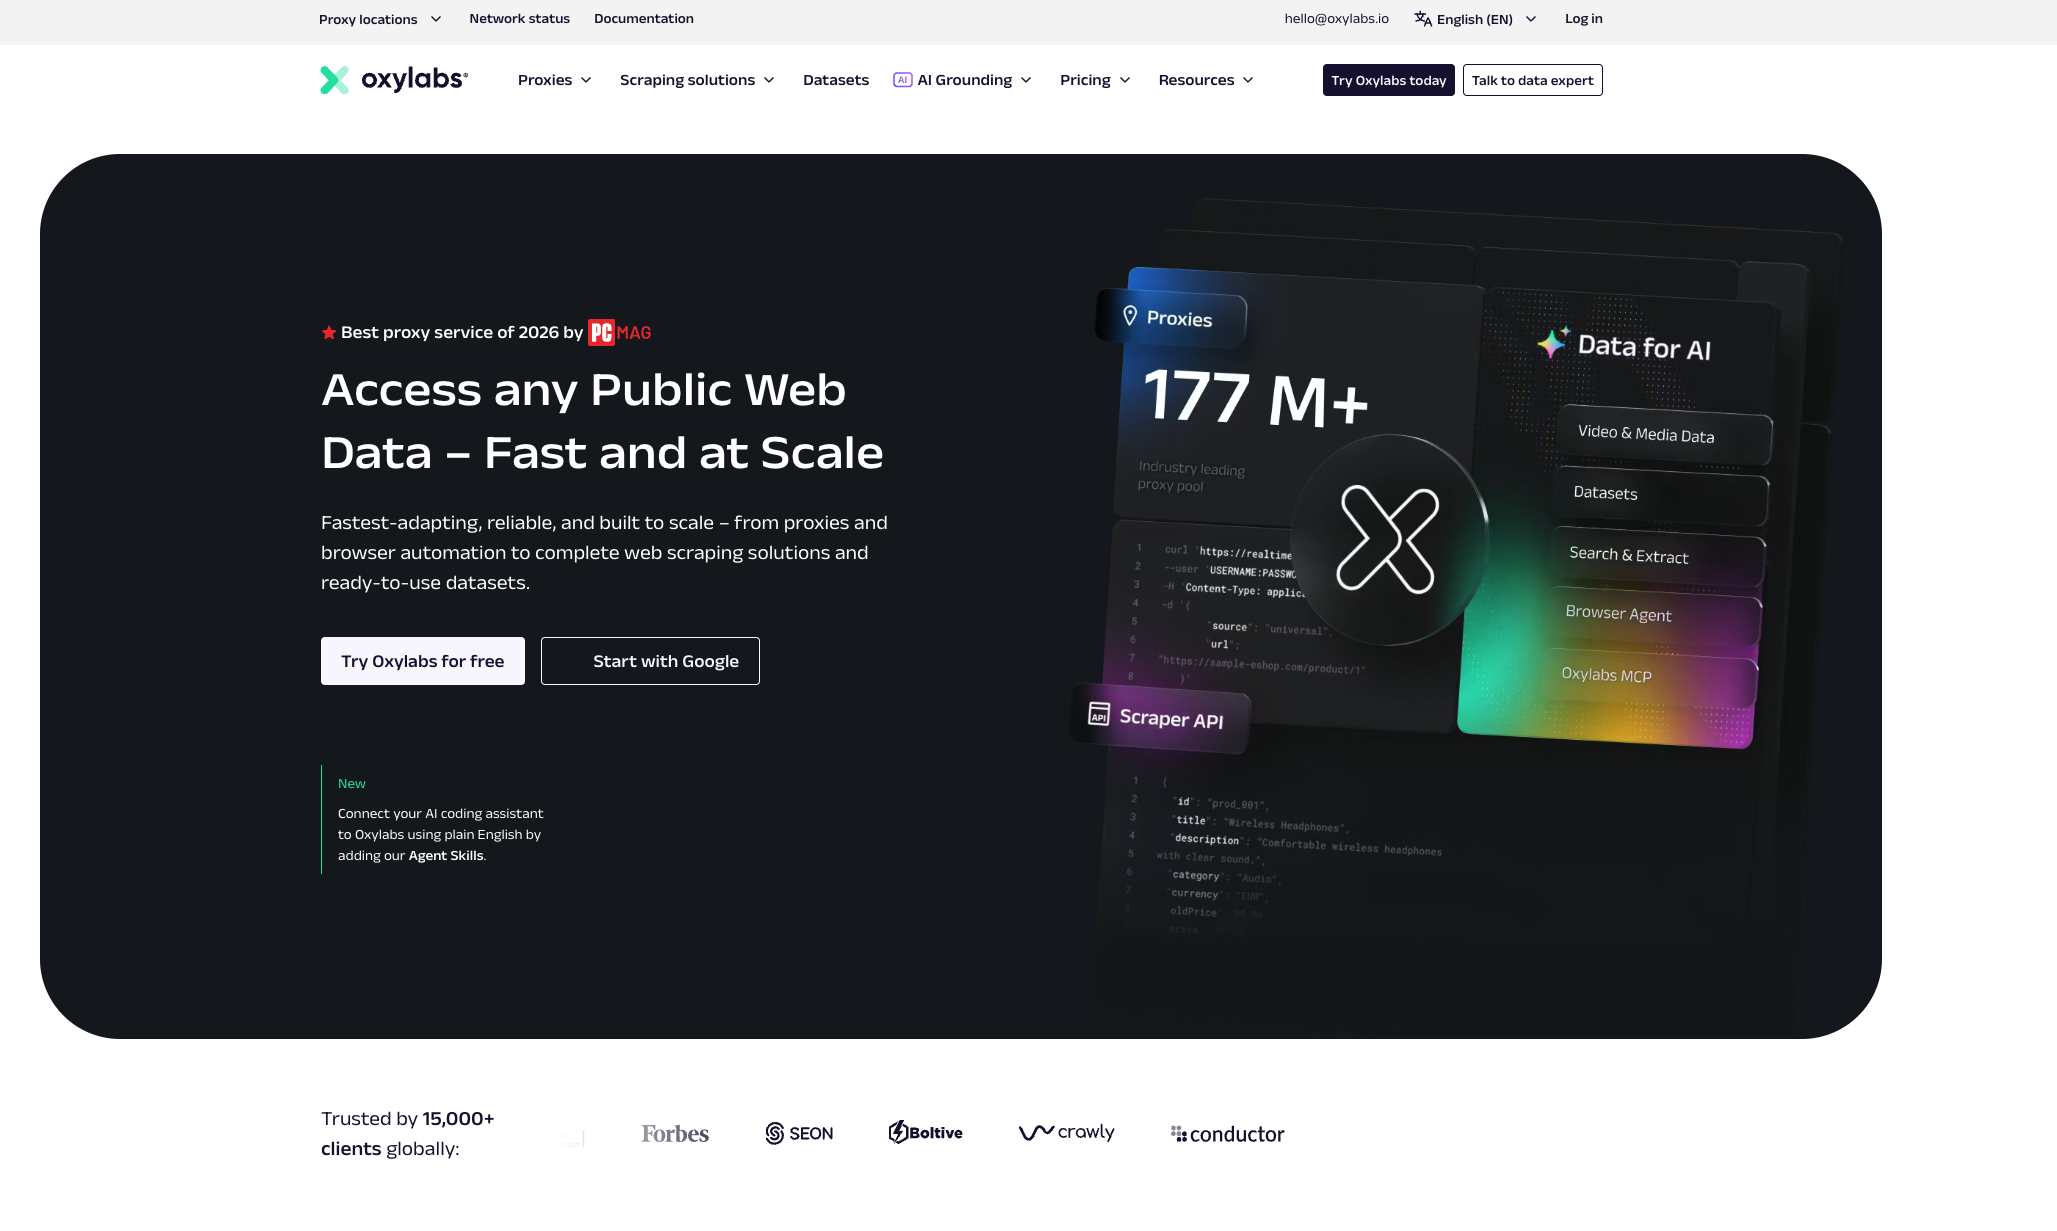Click the Oxylabs logo in the header
This screenshot has width=2057, height=1231.
click(x=394, y=80)
